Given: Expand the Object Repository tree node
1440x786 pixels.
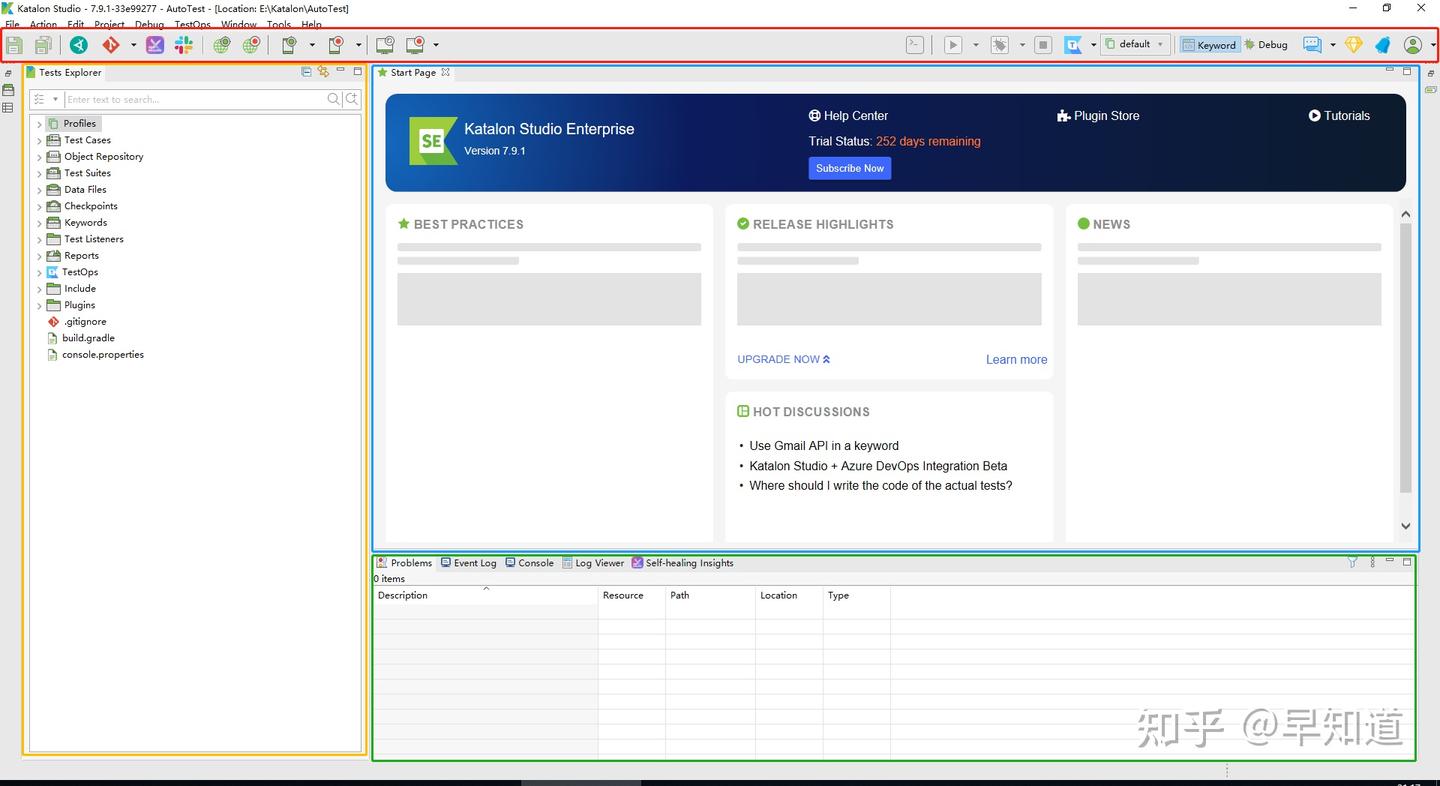Looking at the screenshot, I should pyautogui.click(x=39, y=157).
